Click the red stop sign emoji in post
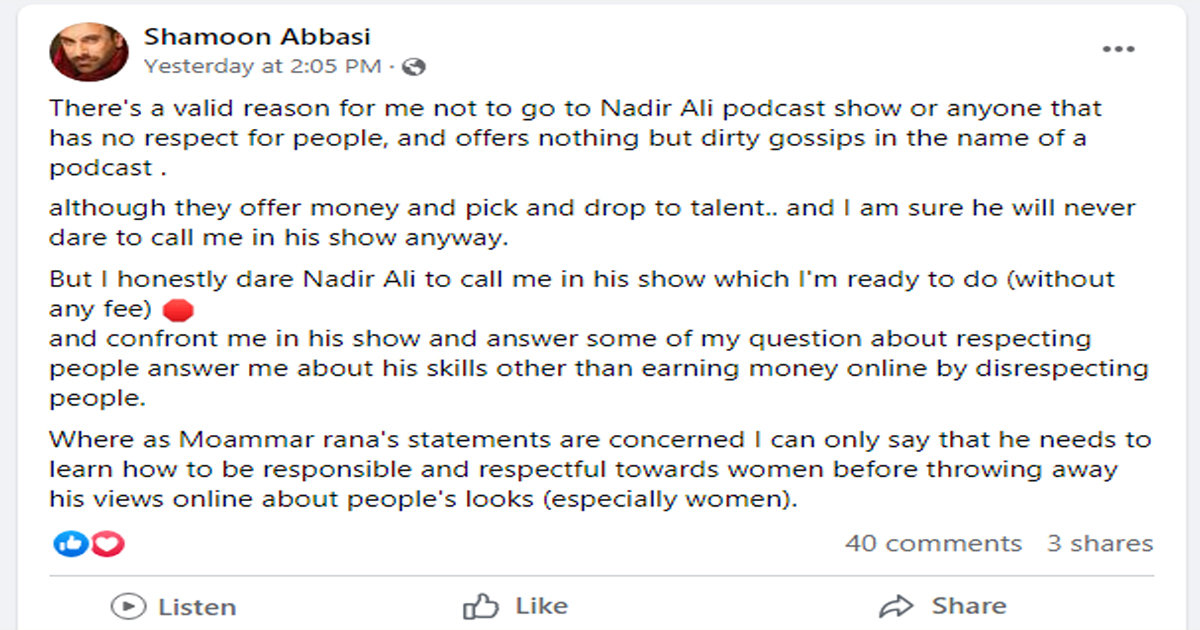Viewport: 1200px width, 630px height. click(x=178, y=309)
